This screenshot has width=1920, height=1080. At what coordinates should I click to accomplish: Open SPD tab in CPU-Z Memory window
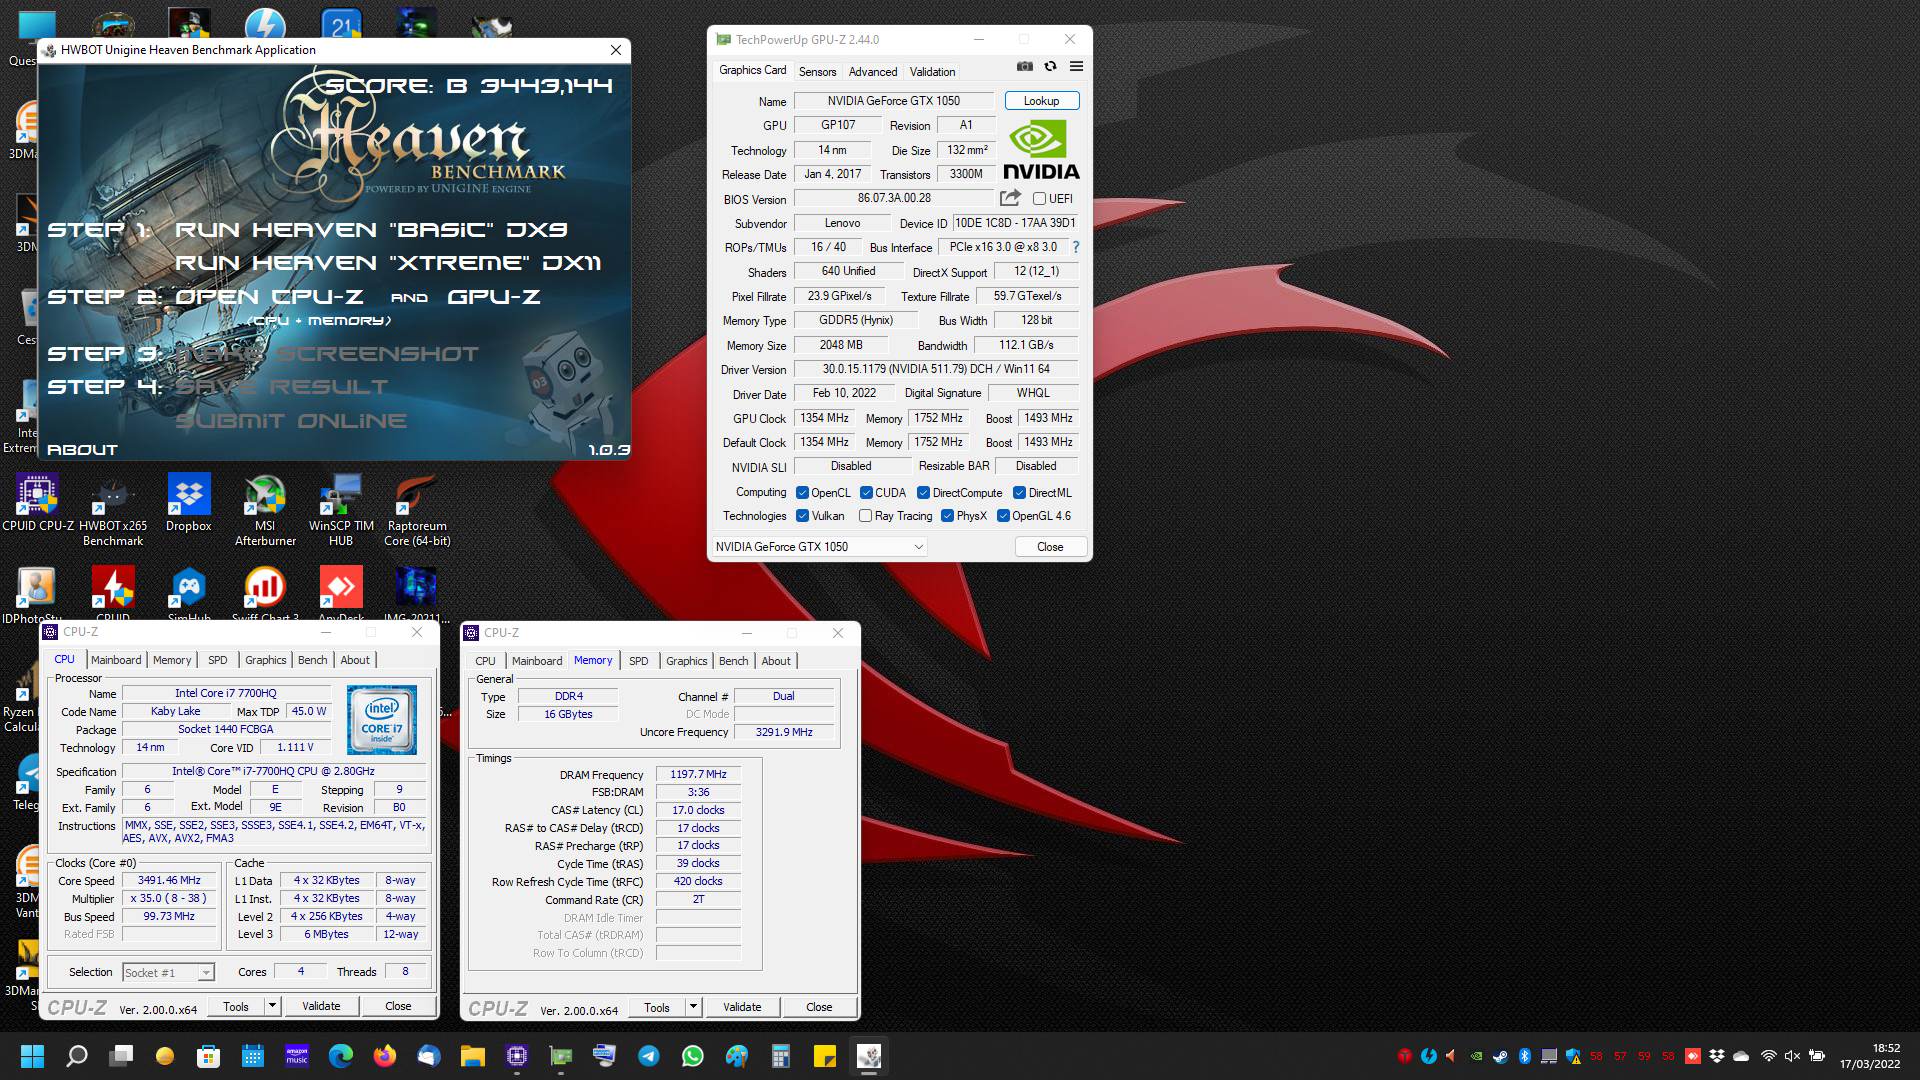pos(639,661)
